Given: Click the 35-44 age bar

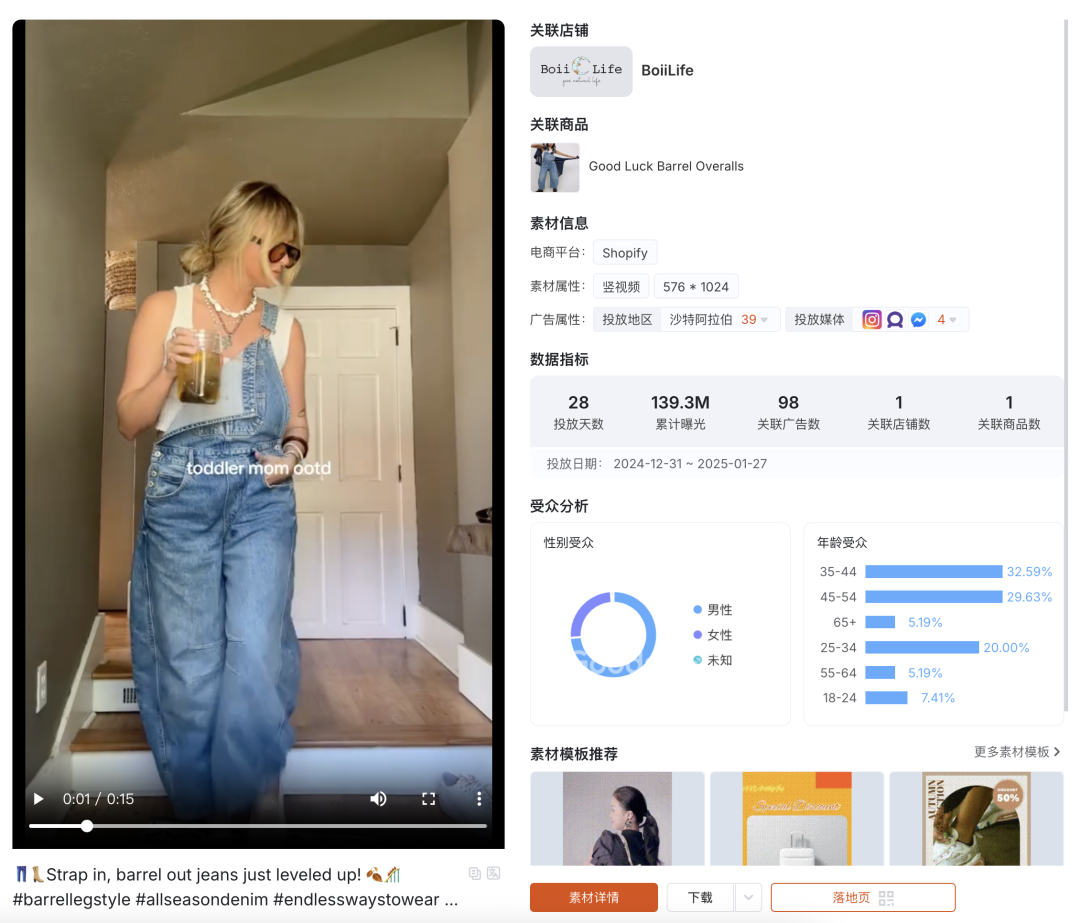Looking at the screenshot, I should click(x=934, y=572).
